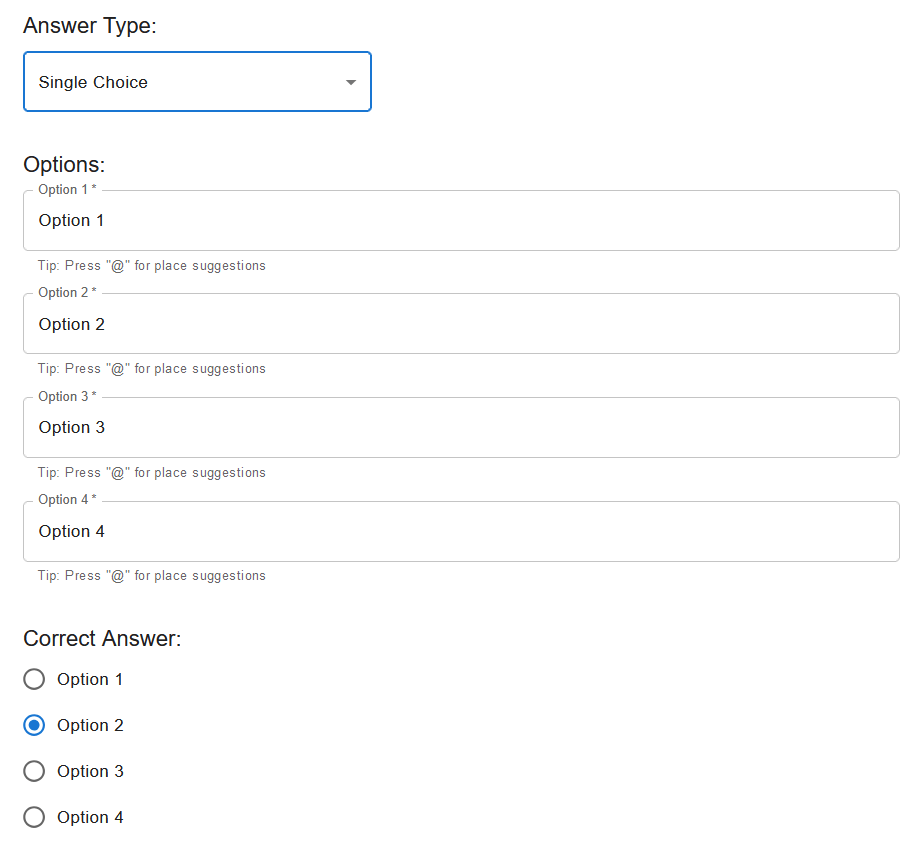Open the Single Choice answer type selector
This screenshot has height=845, width=918.
[x=197, y=82]
